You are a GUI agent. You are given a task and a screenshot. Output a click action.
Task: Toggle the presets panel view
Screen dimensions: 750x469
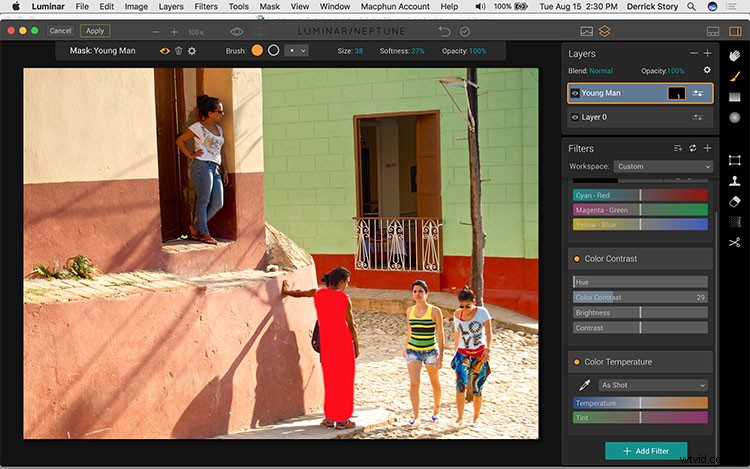coord(713,32)
